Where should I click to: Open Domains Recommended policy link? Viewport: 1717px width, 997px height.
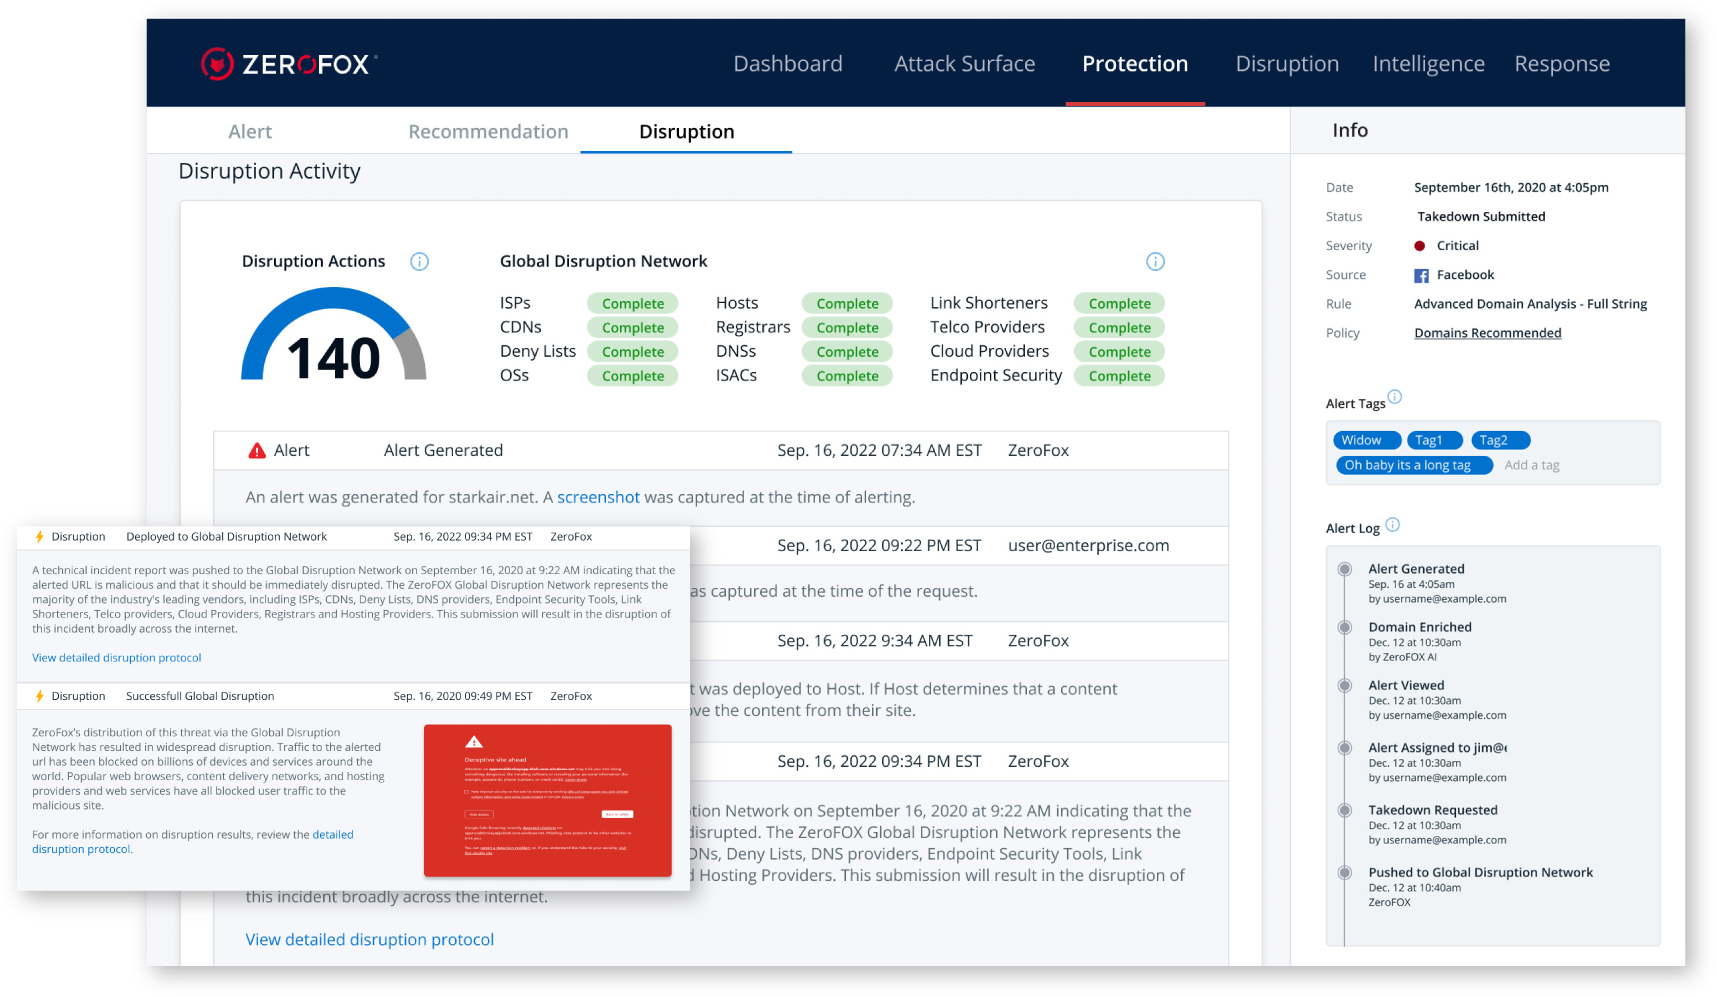point(1487,333)
